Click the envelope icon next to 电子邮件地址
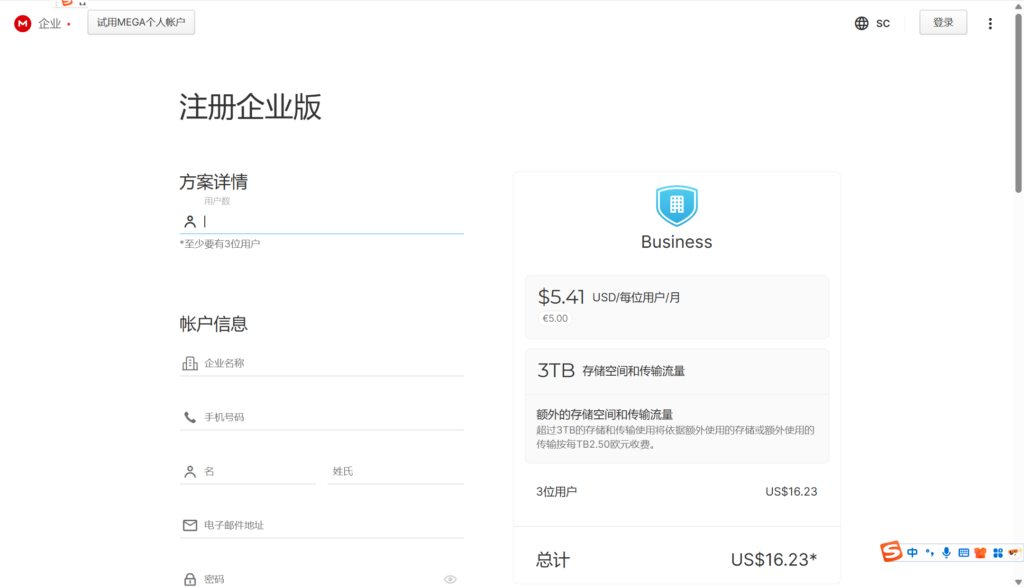The height and width of the screenshot is (587, 1024). (x=189, y=524)
